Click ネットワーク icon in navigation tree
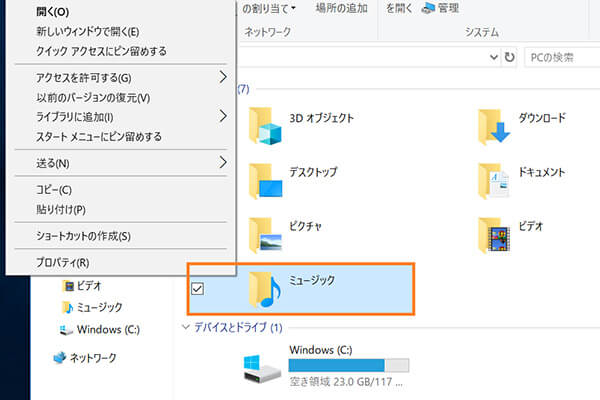The width and height of the screenshot is (600, 400). tap(59, 358)
